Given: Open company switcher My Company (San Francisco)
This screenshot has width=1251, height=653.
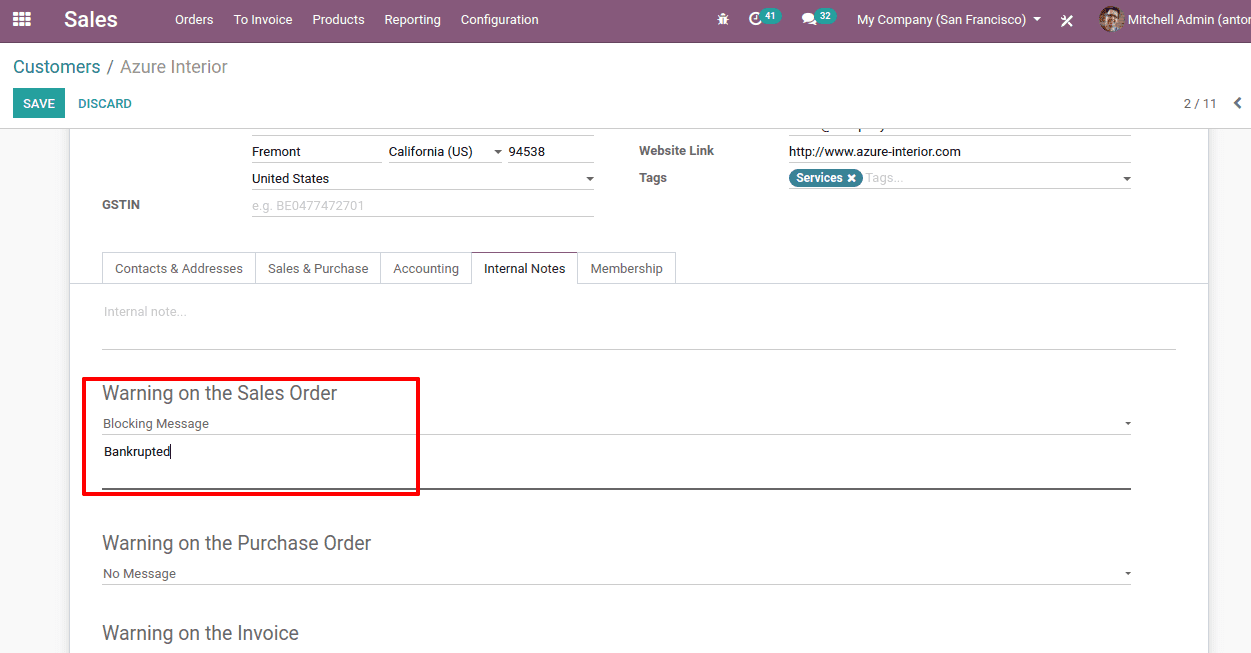Looking at the screenshot, I should 948,19.
